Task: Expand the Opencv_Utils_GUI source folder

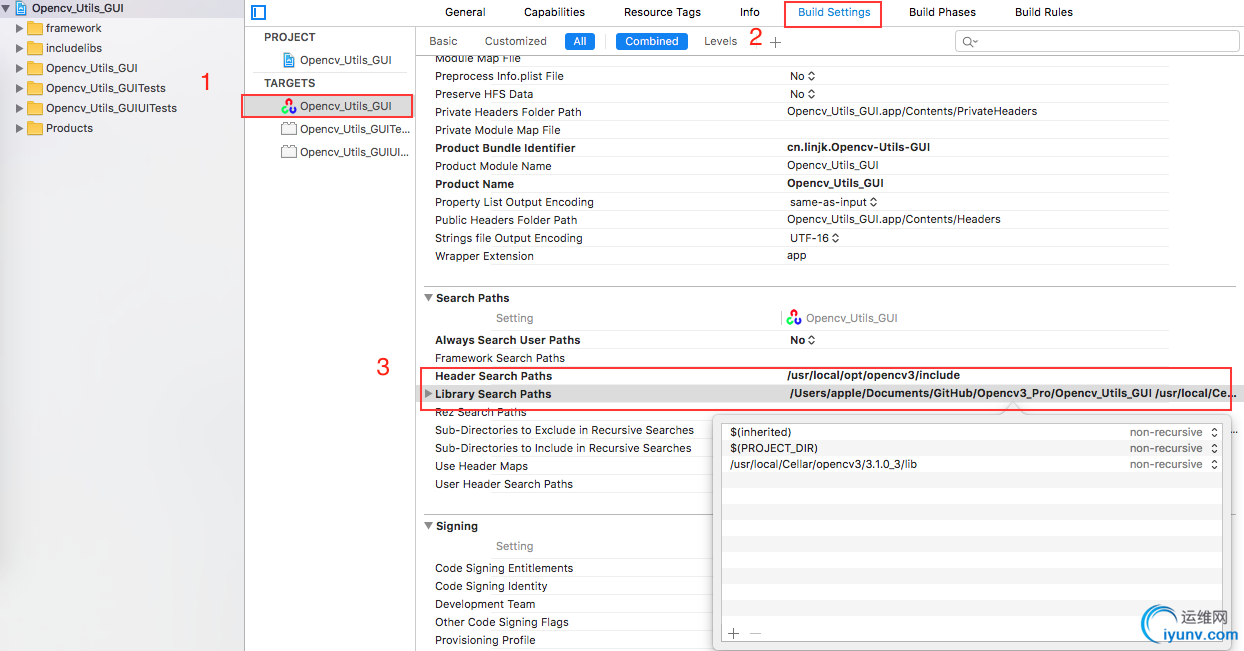Action: (19, 68)
